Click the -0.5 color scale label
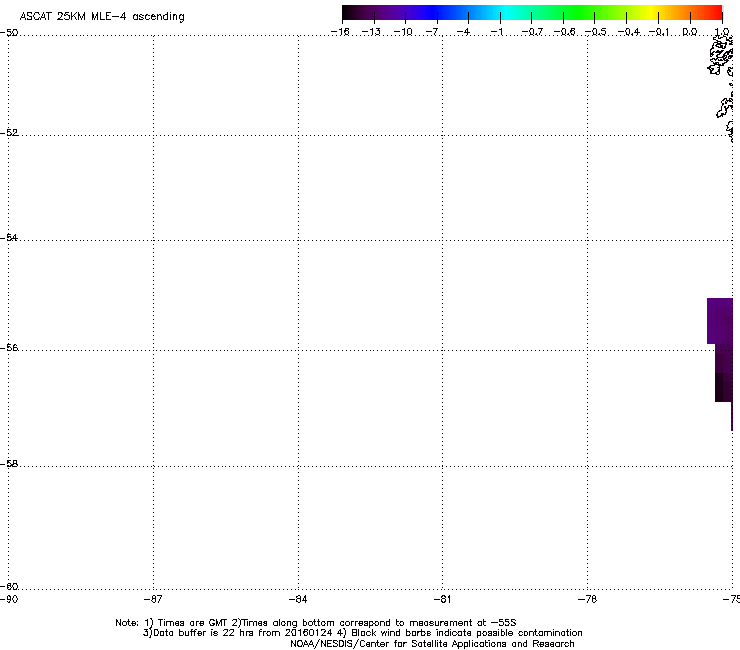This screenshot has width=740, height=650. tap(596, 32)
